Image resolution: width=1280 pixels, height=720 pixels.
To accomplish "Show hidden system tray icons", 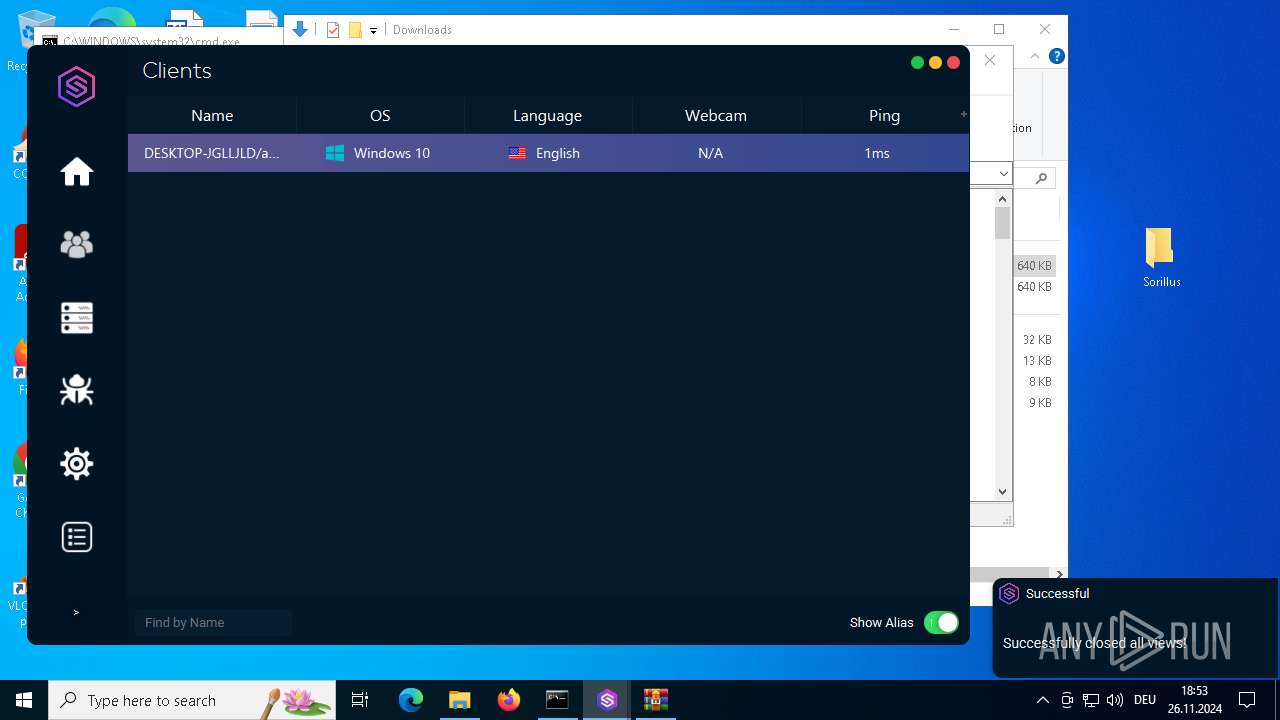I will [x=1042, y=700].
